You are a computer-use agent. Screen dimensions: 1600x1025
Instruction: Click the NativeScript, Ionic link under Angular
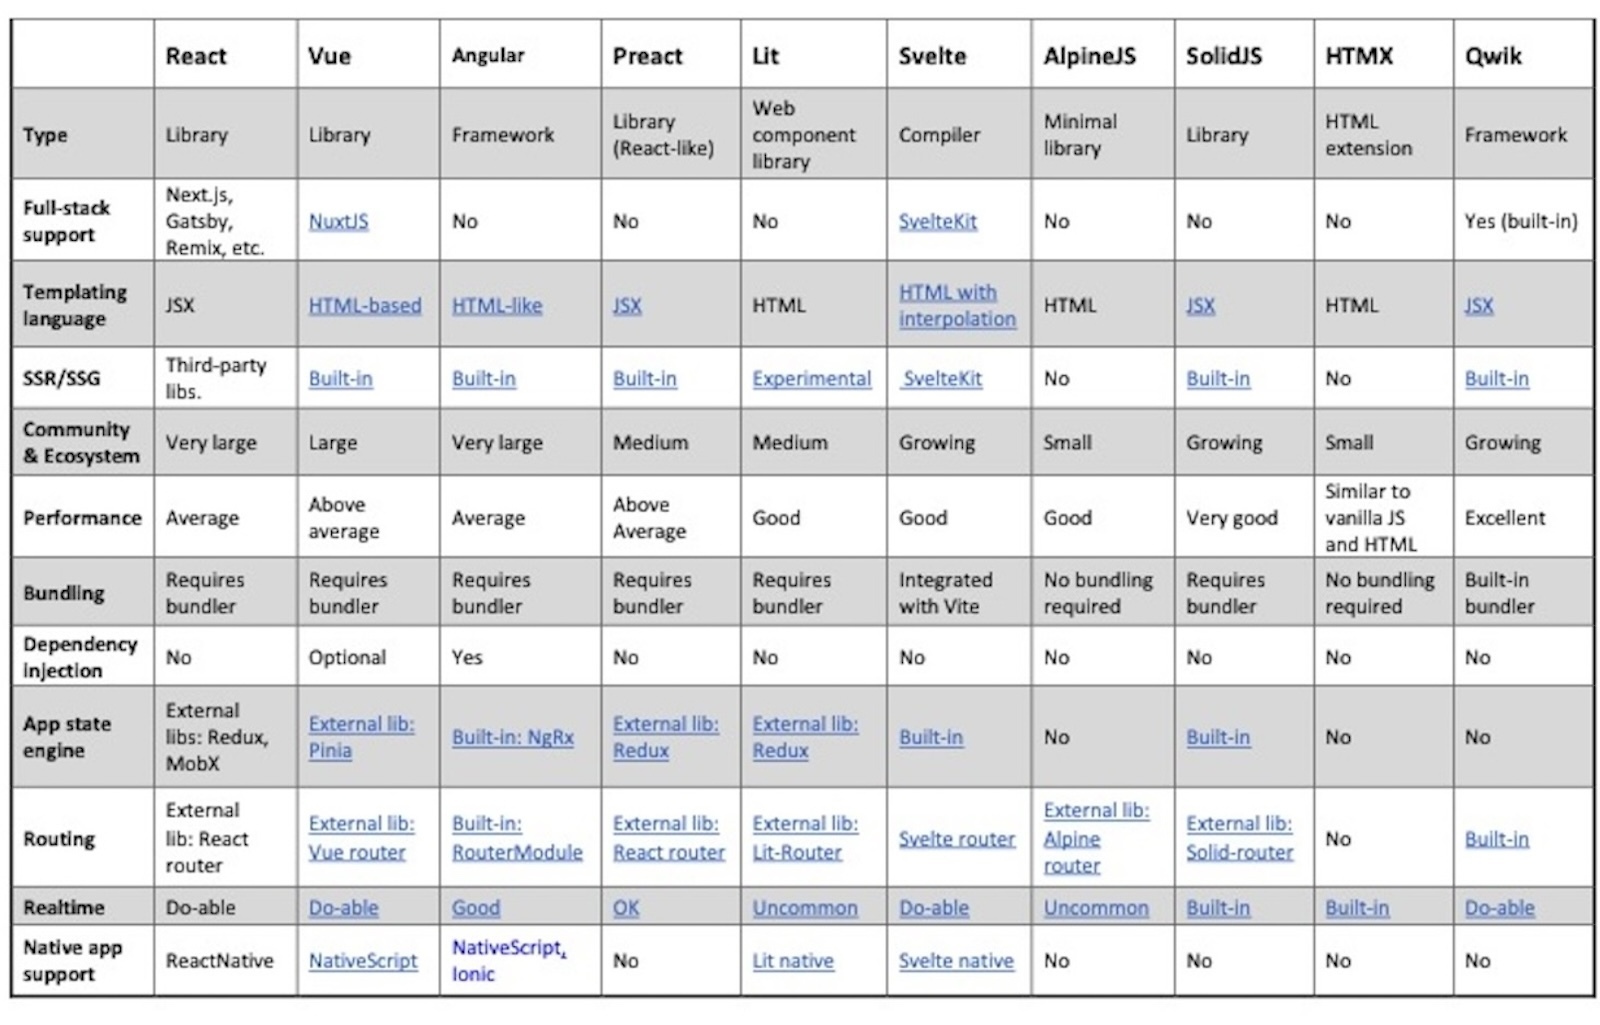tap(509, 960)
